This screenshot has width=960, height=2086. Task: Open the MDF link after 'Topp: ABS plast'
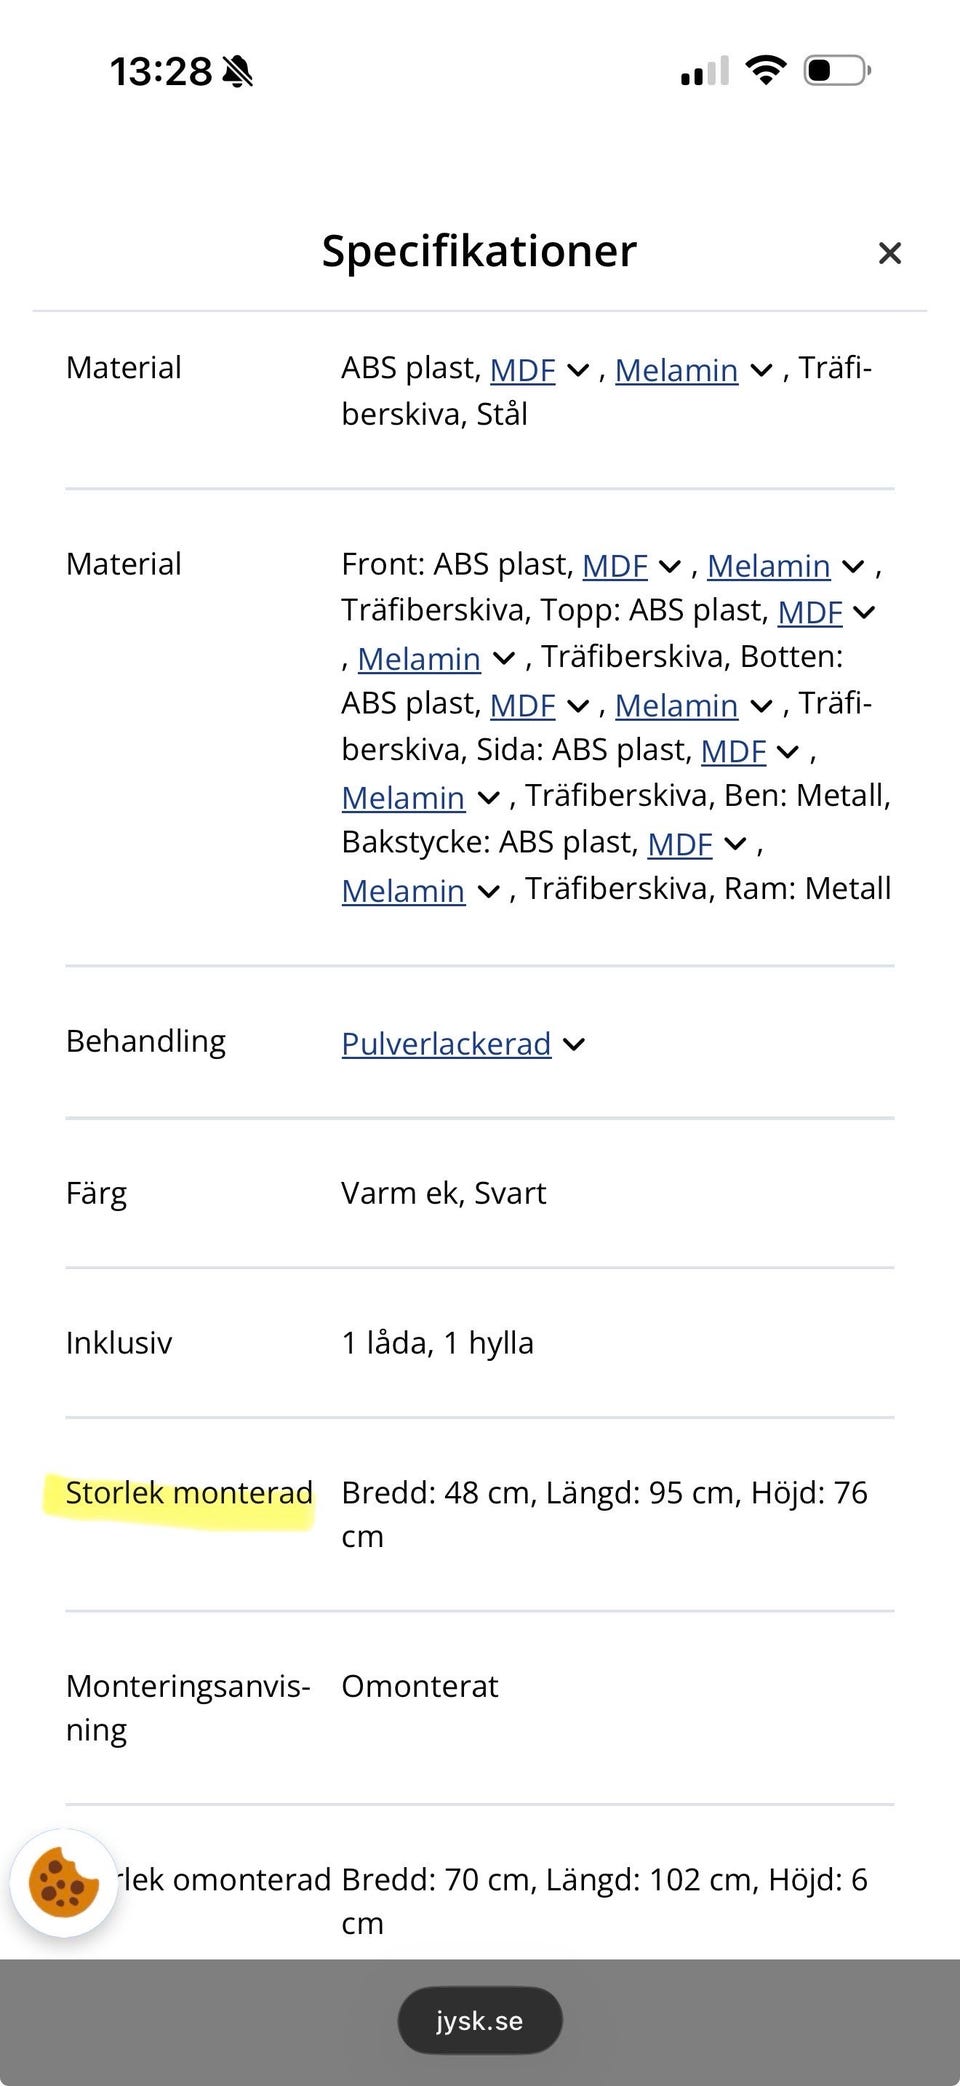click(x=810, y=612)
